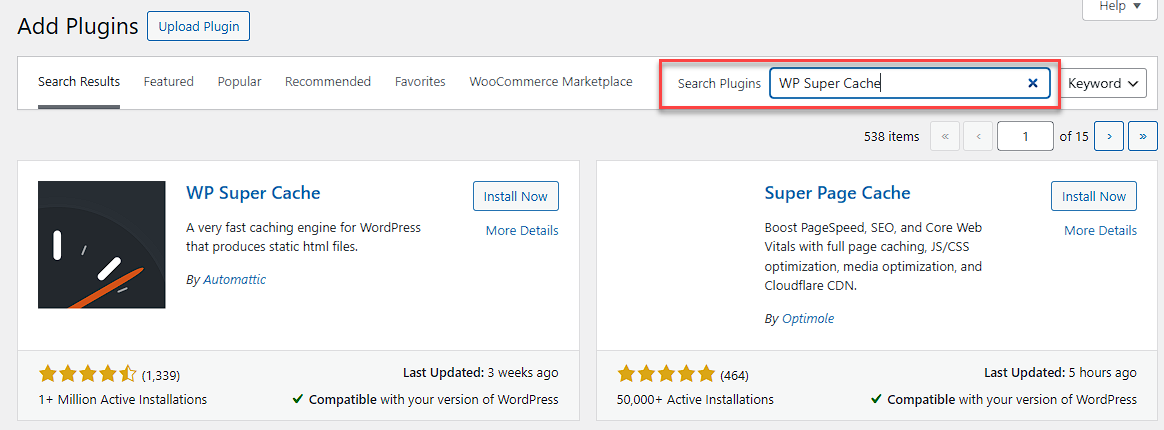
Task: View More Details for WP Super Cache
Action: 522,231
